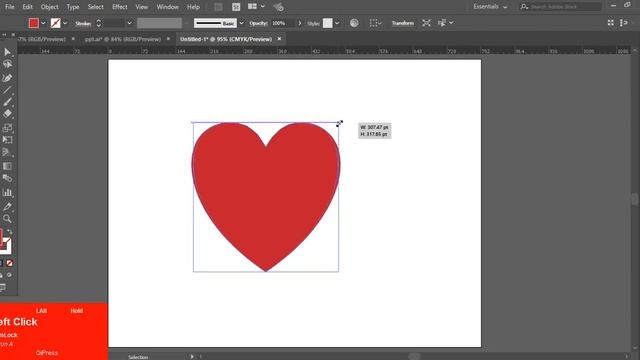This screenshot has height=360, width=640.
Task: Click the control panel grid icon
Action: pyautogui.click(x=611, y=23)
